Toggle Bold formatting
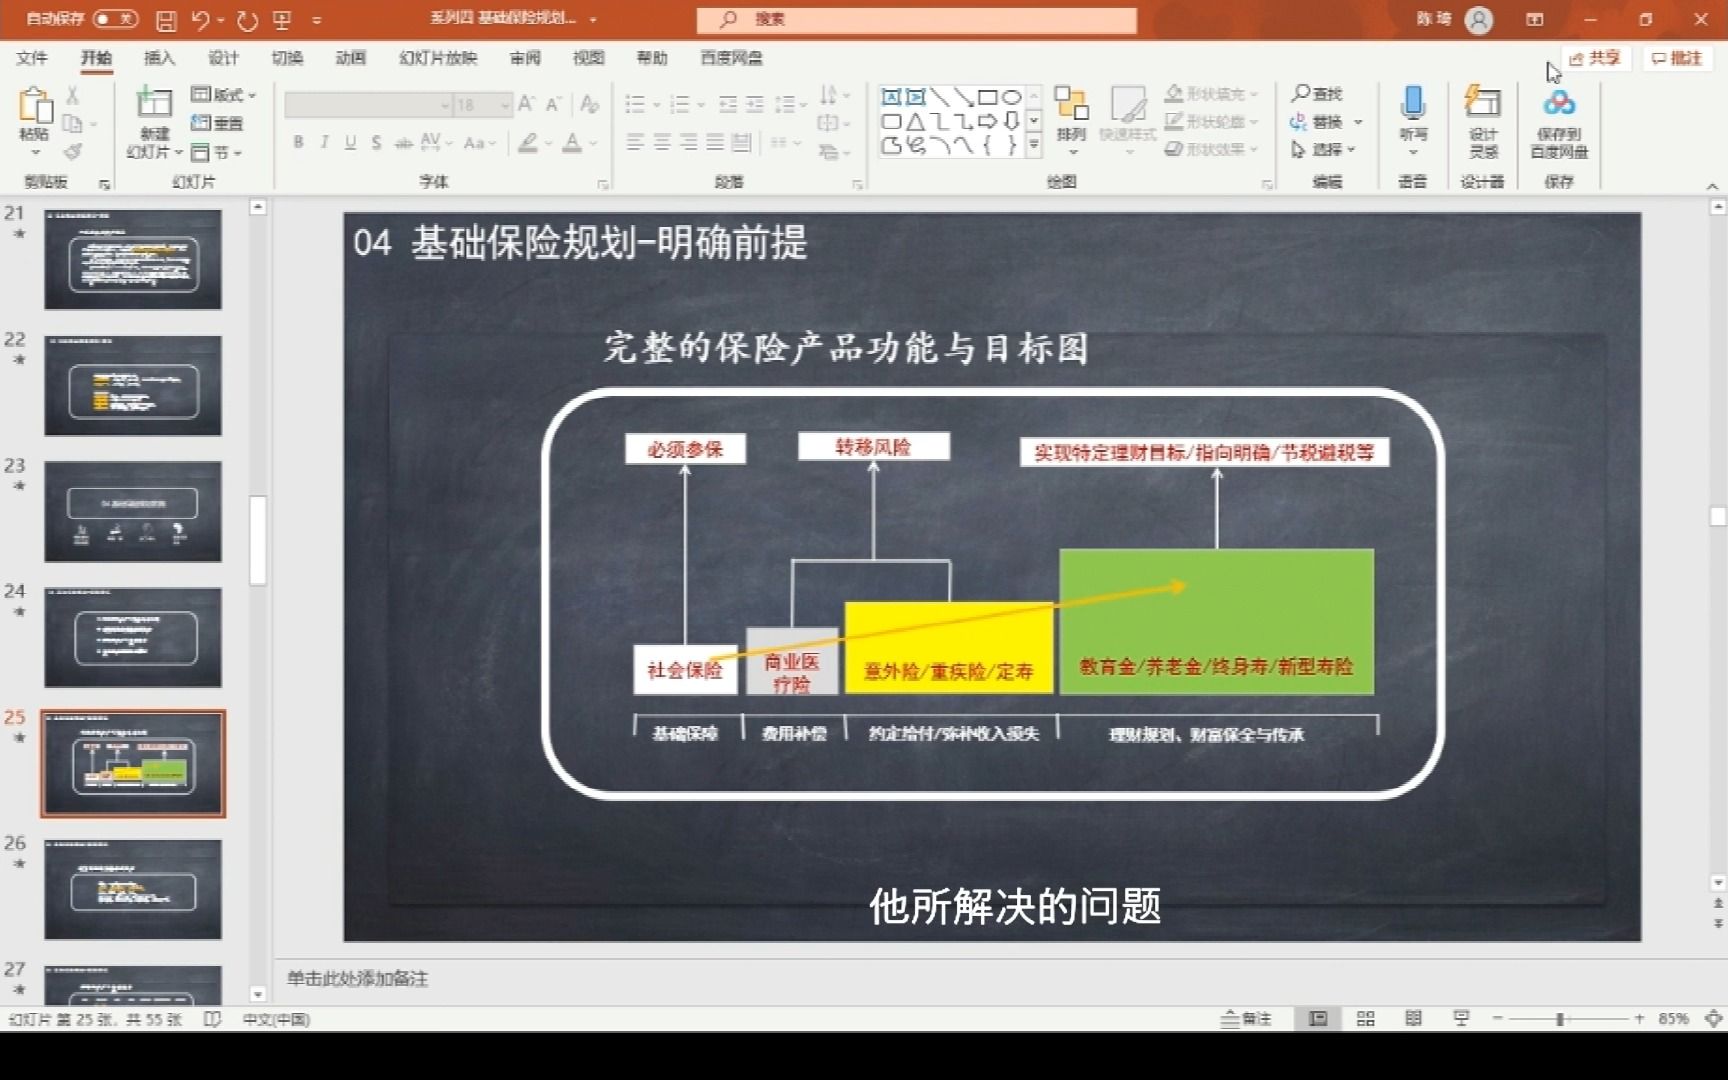 pos(298,143)
